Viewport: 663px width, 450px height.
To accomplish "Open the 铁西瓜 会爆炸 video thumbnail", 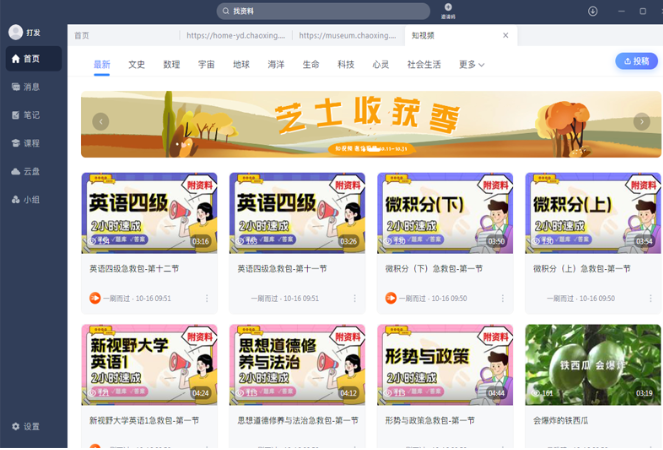I will (x=593, y=365).
